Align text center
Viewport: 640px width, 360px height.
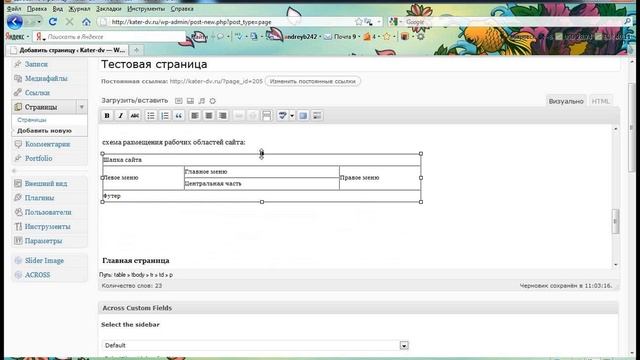[x=209, y=116]
